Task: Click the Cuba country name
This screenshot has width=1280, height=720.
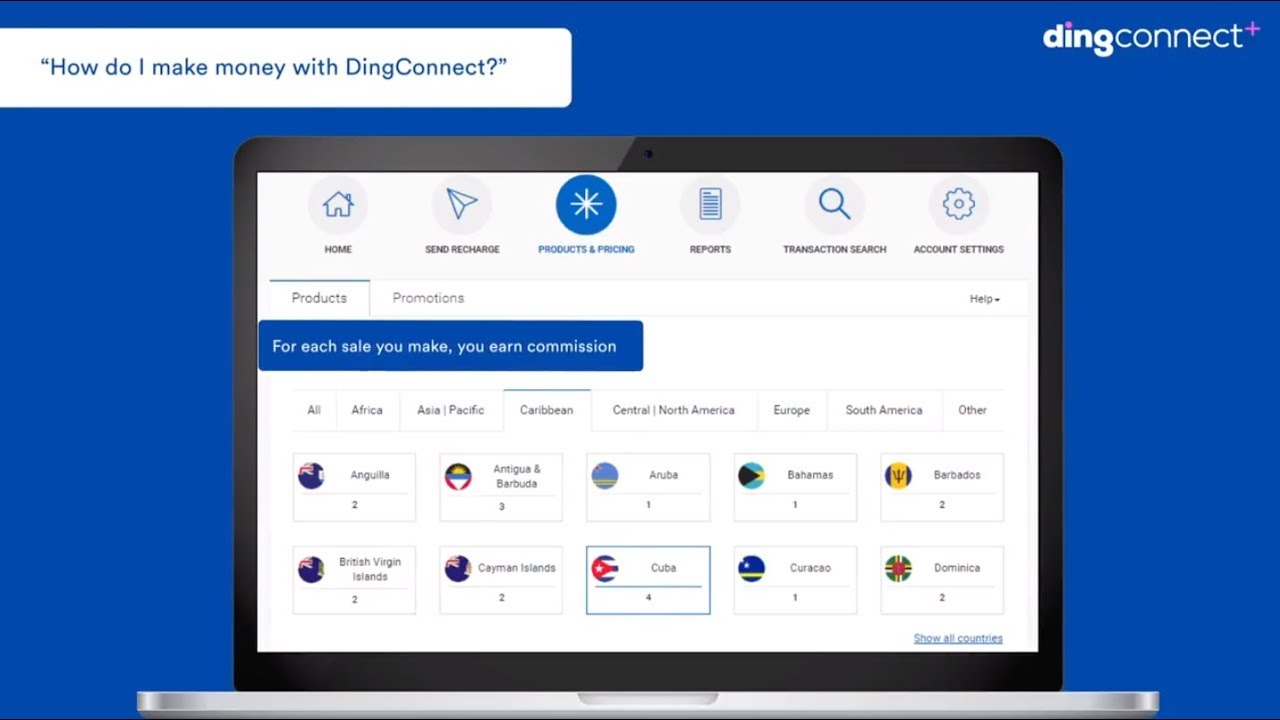Action: (663, 568)
